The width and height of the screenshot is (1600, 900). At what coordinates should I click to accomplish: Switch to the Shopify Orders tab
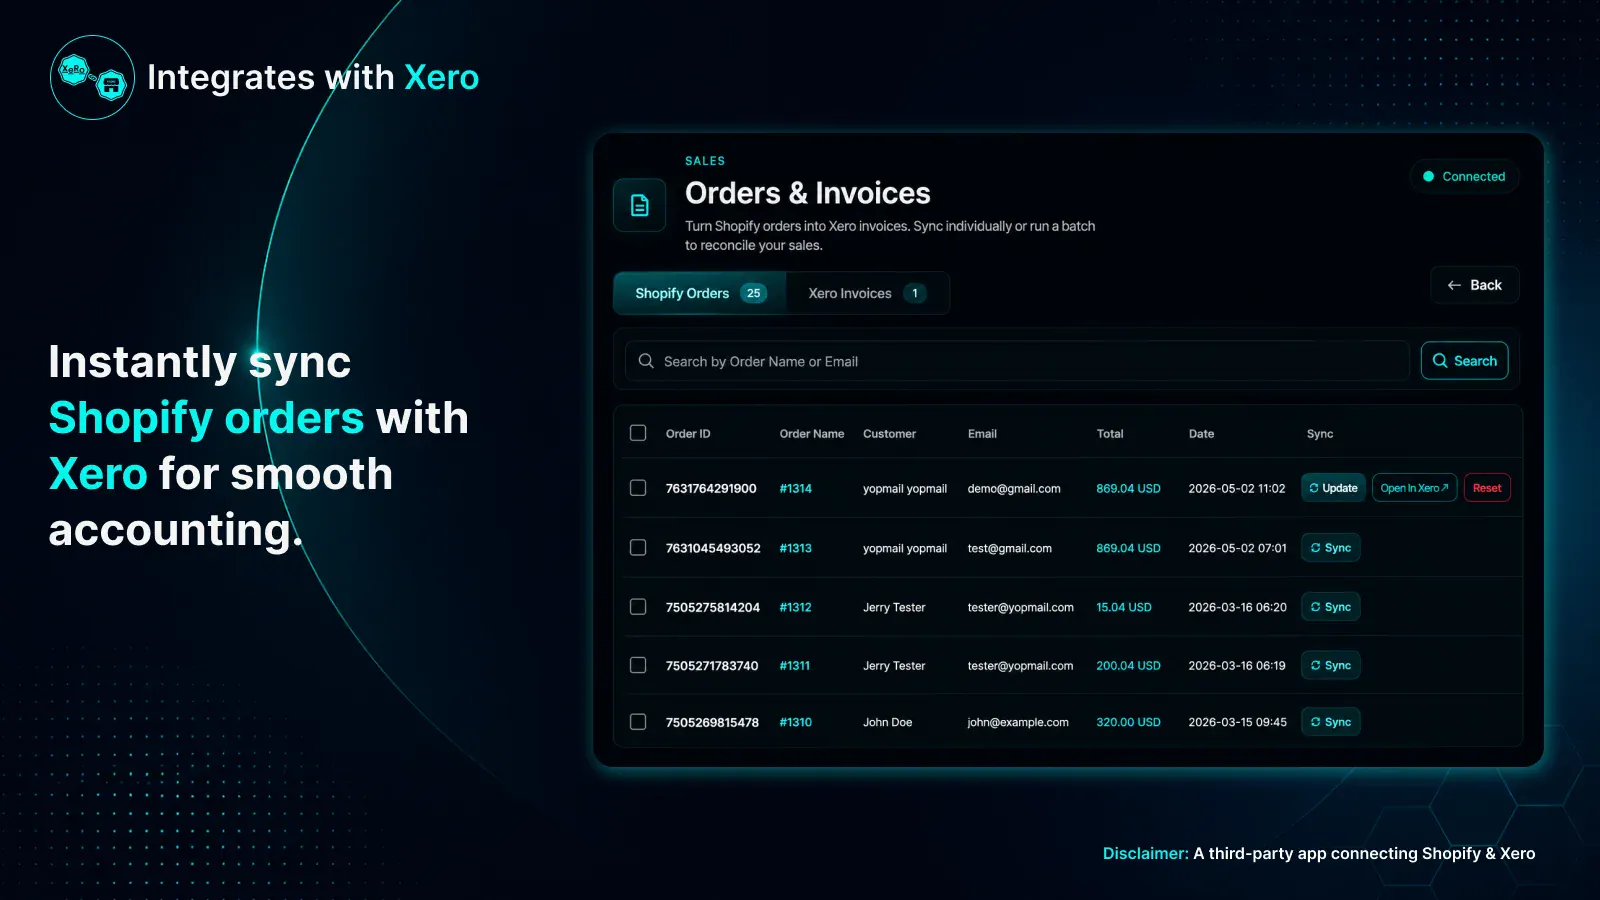pyautogui.click(x=700, y=293)
